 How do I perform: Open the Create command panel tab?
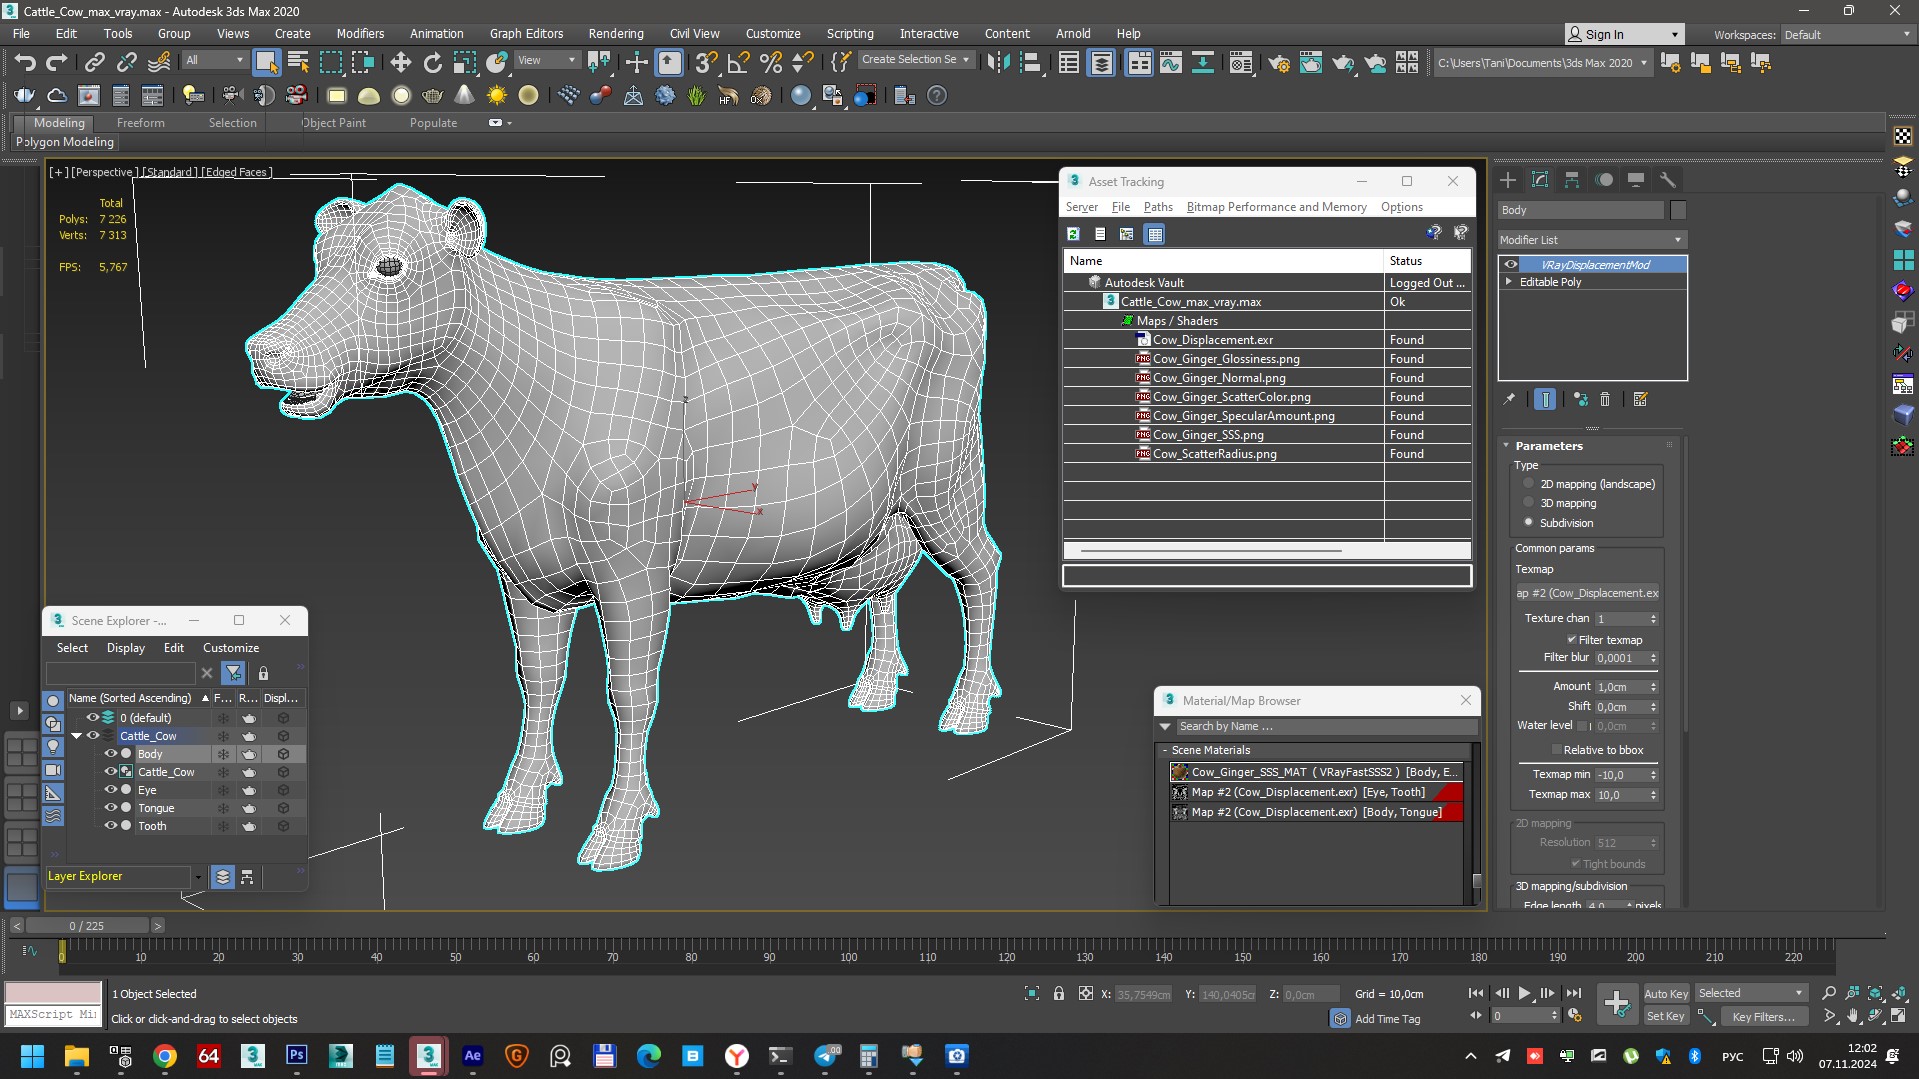point(1508,180)
